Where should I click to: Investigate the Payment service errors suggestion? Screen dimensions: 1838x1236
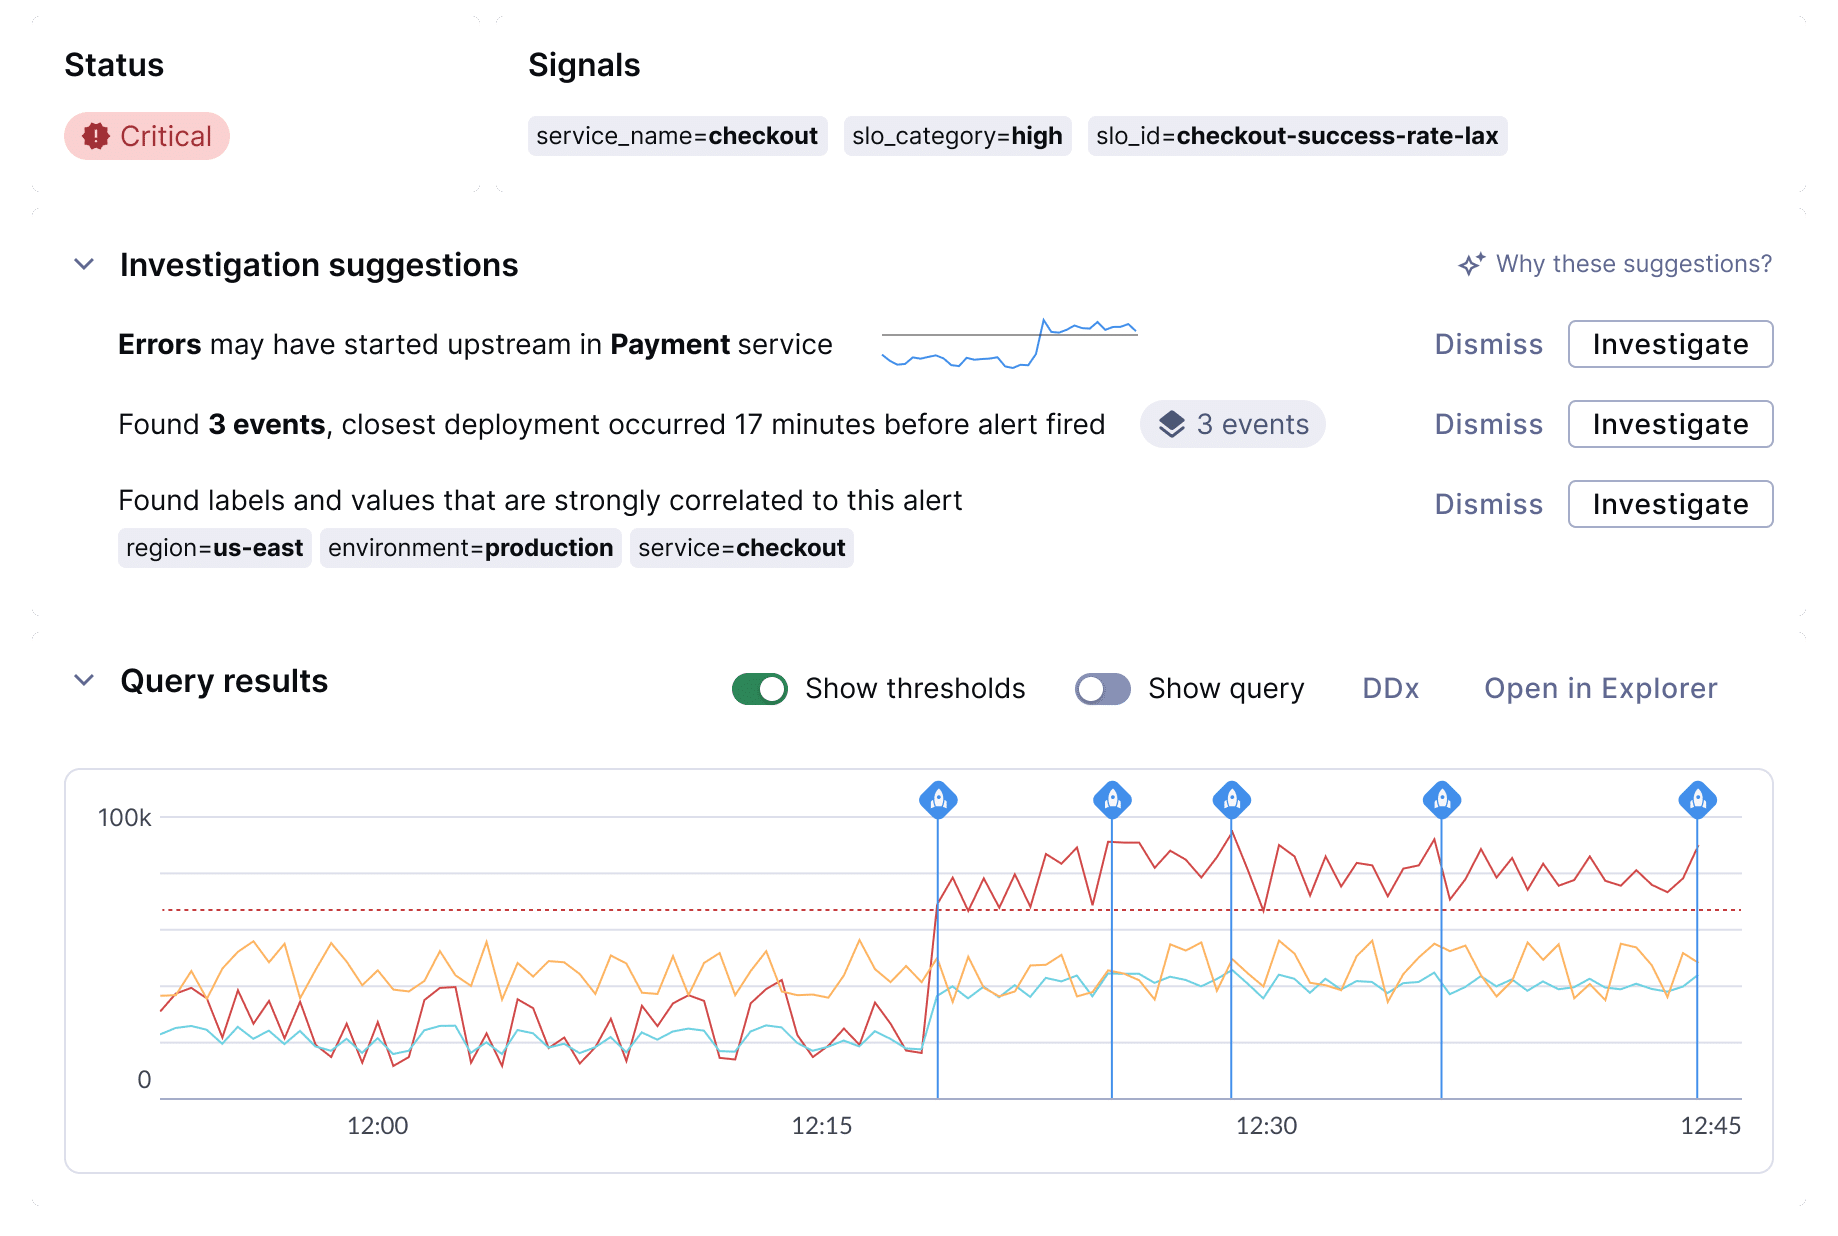(1670, 344)
